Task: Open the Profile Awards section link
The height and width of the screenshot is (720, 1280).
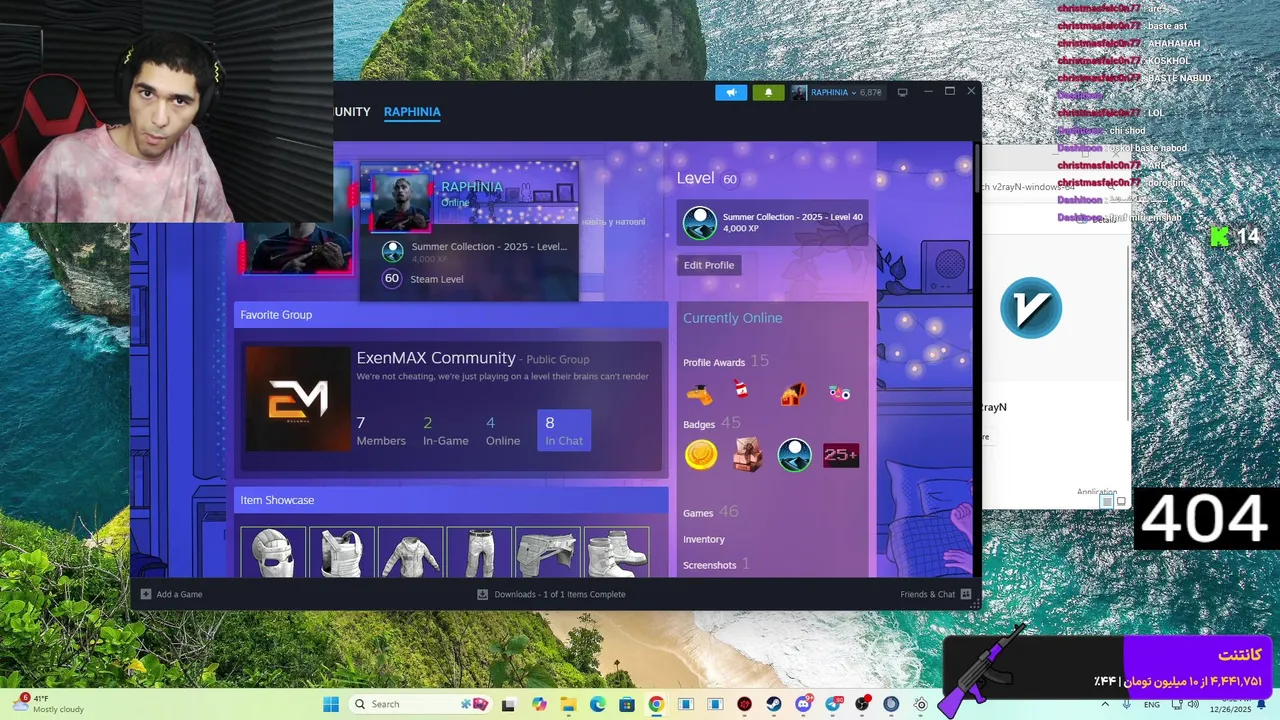Action: 726,362
